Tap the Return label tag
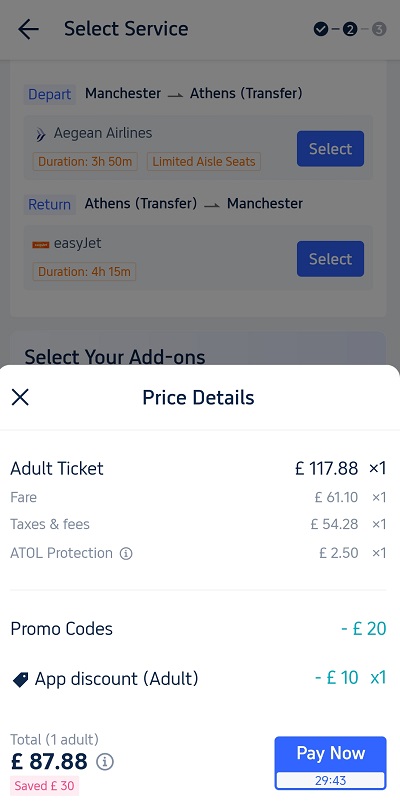400x807 pixels. click(49, 204)
